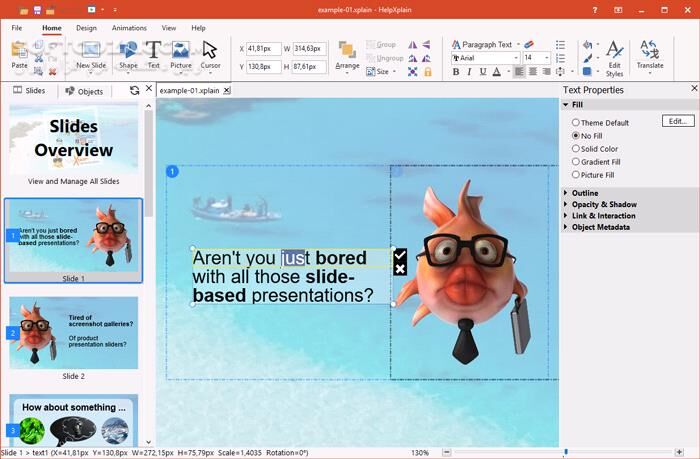The height and width of the screenshot is (459, 700).
Task: Open the Arrange tool
Action: pos(347,55)
